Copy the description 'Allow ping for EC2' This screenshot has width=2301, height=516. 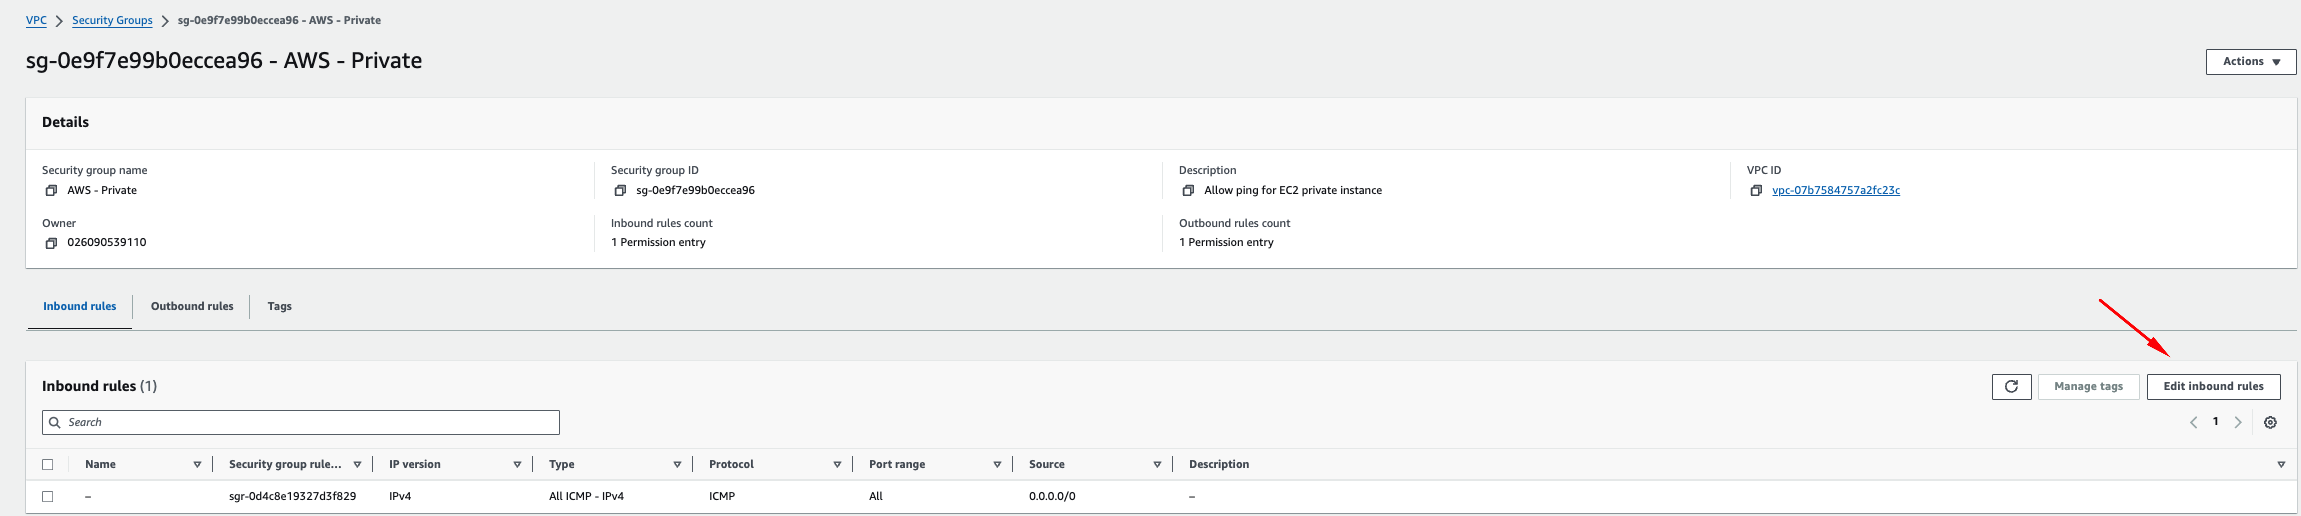pos(1188,190)
